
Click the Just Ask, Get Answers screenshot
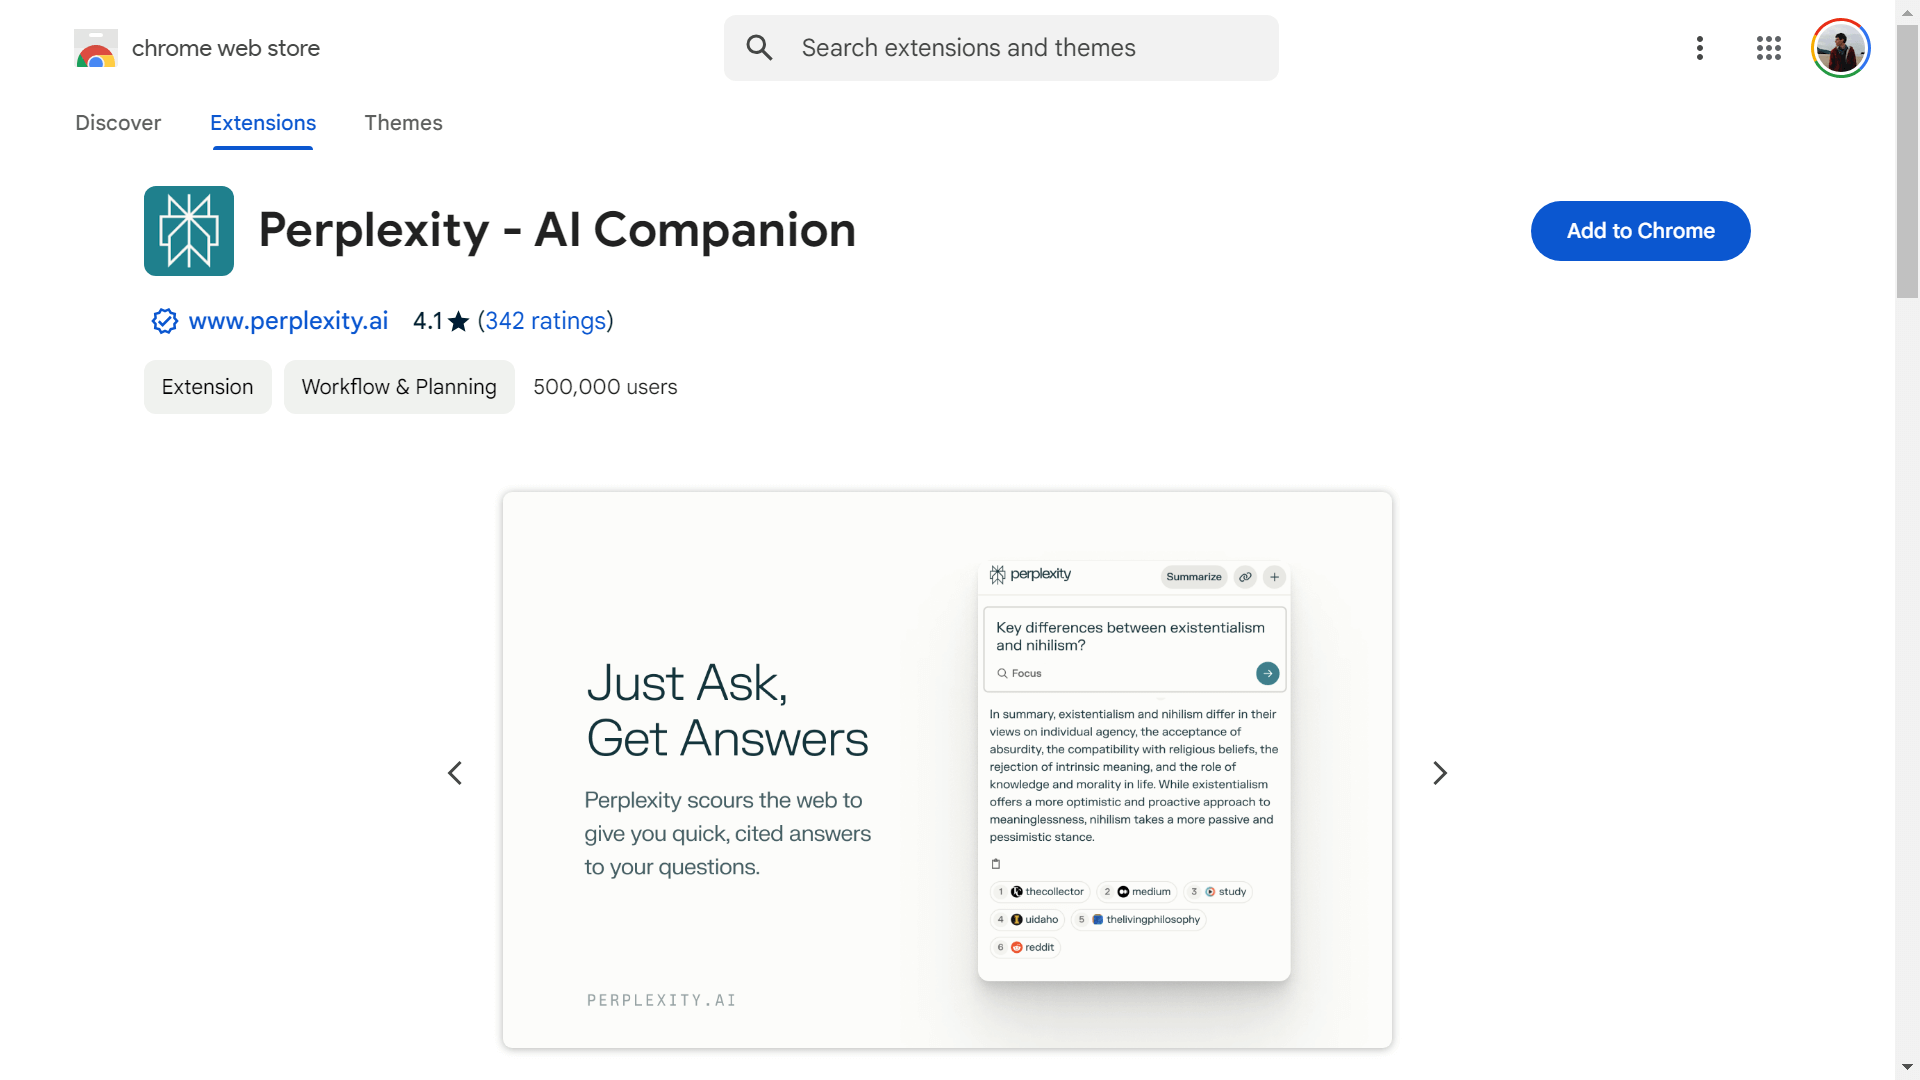[x=947, y=770]
